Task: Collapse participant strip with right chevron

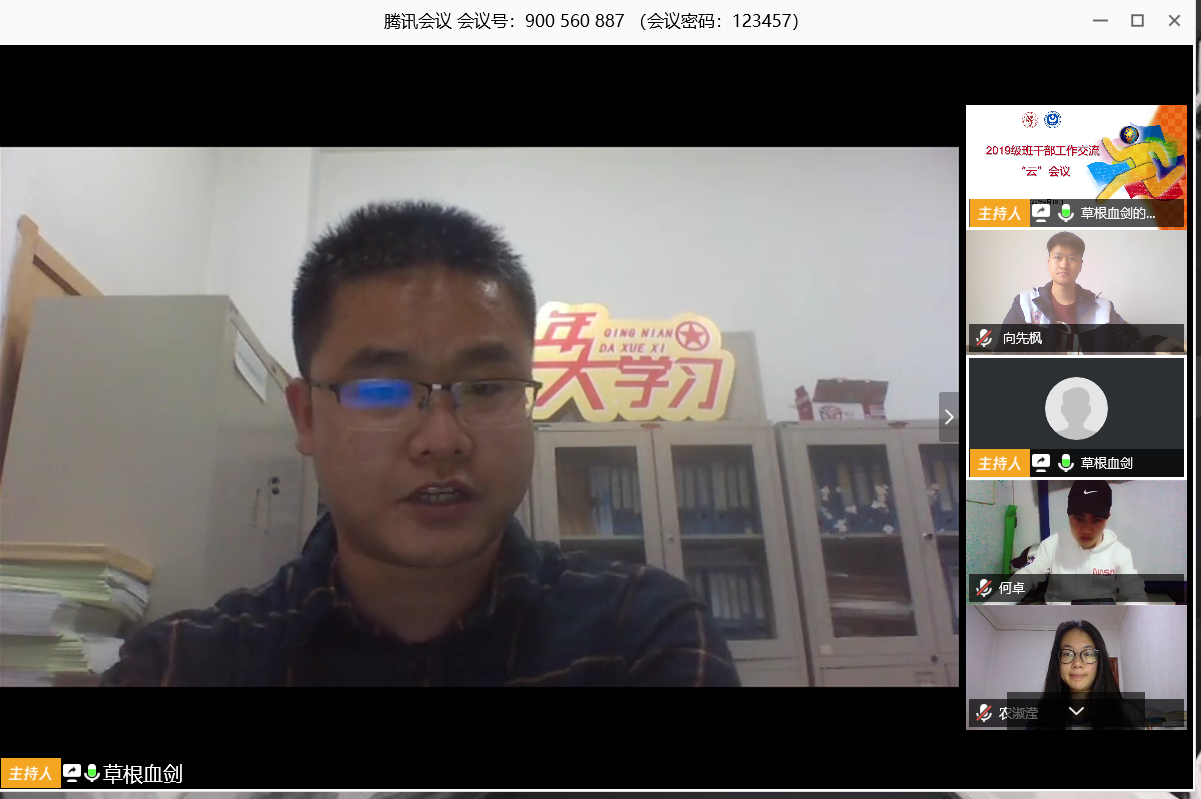Action: 949,416
